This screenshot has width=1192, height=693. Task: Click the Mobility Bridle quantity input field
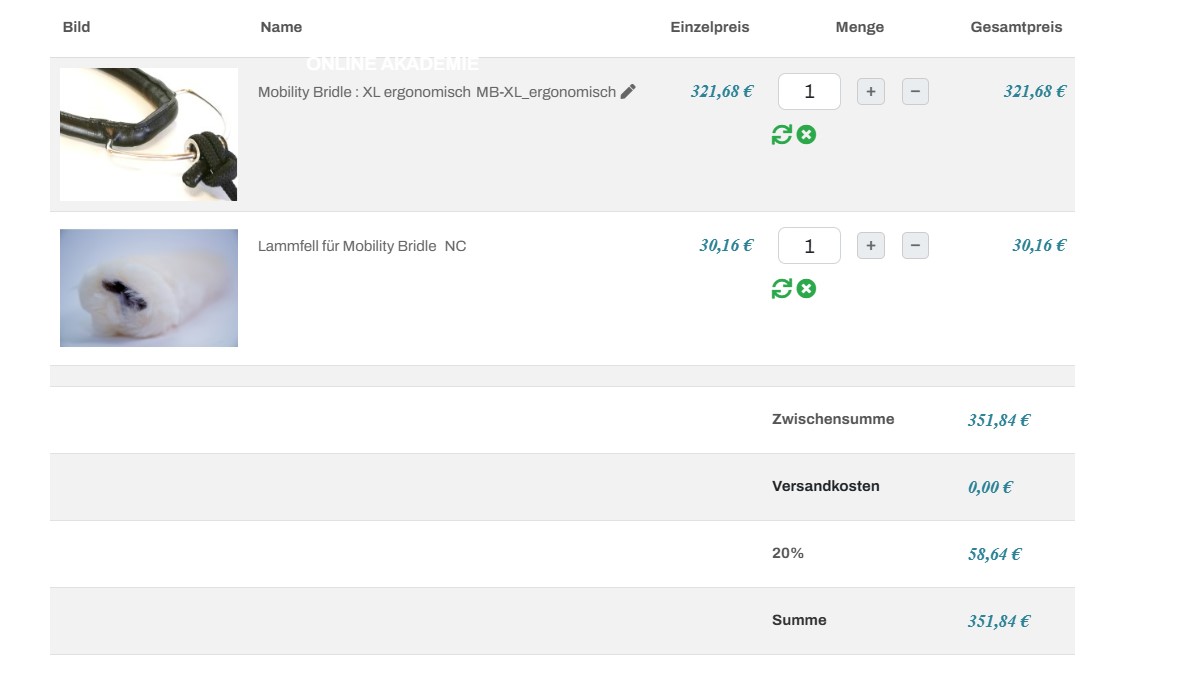(x=809, y=92)
